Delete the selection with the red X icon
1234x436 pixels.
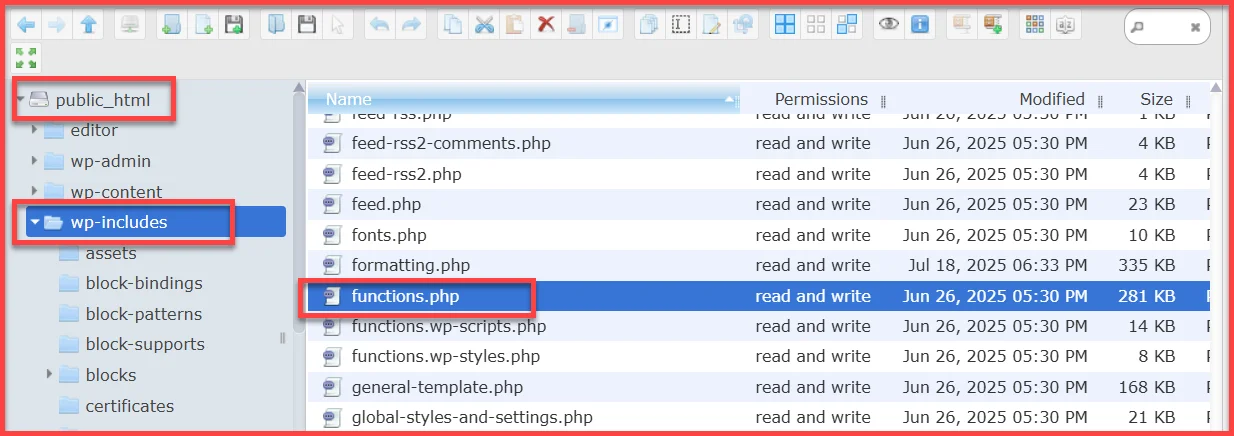545,24
